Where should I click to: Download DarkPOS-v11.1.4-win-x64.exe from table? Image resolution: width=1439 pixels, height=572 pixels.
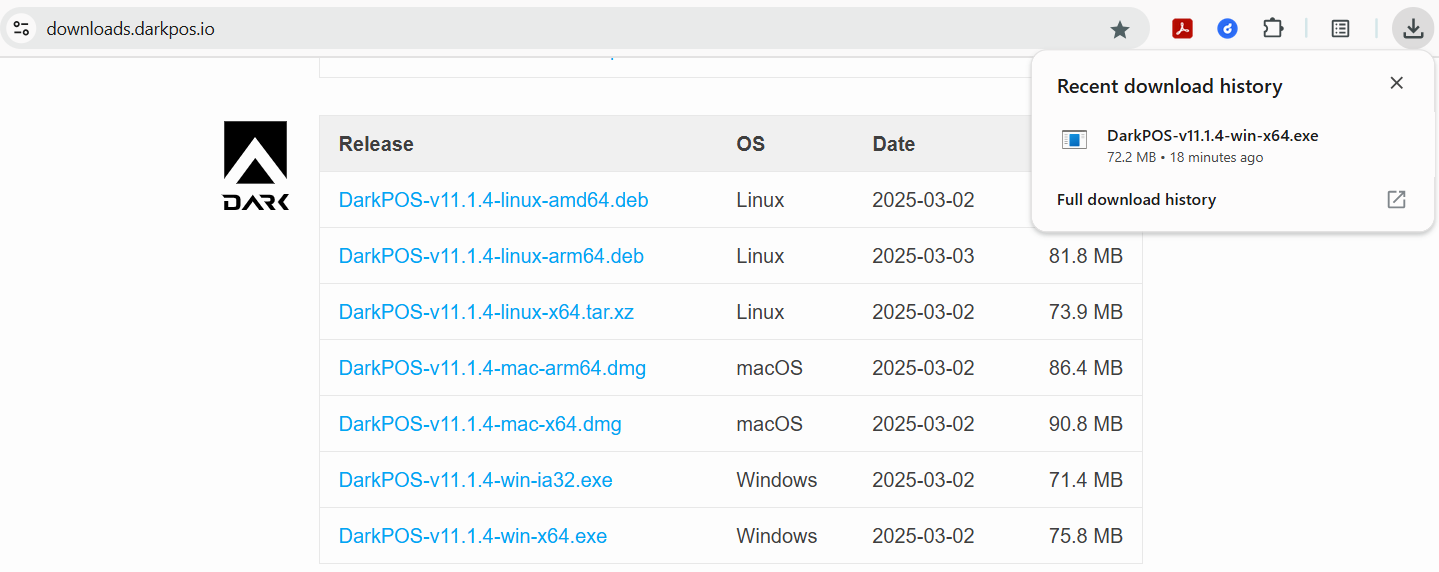[x=473, y=536]
